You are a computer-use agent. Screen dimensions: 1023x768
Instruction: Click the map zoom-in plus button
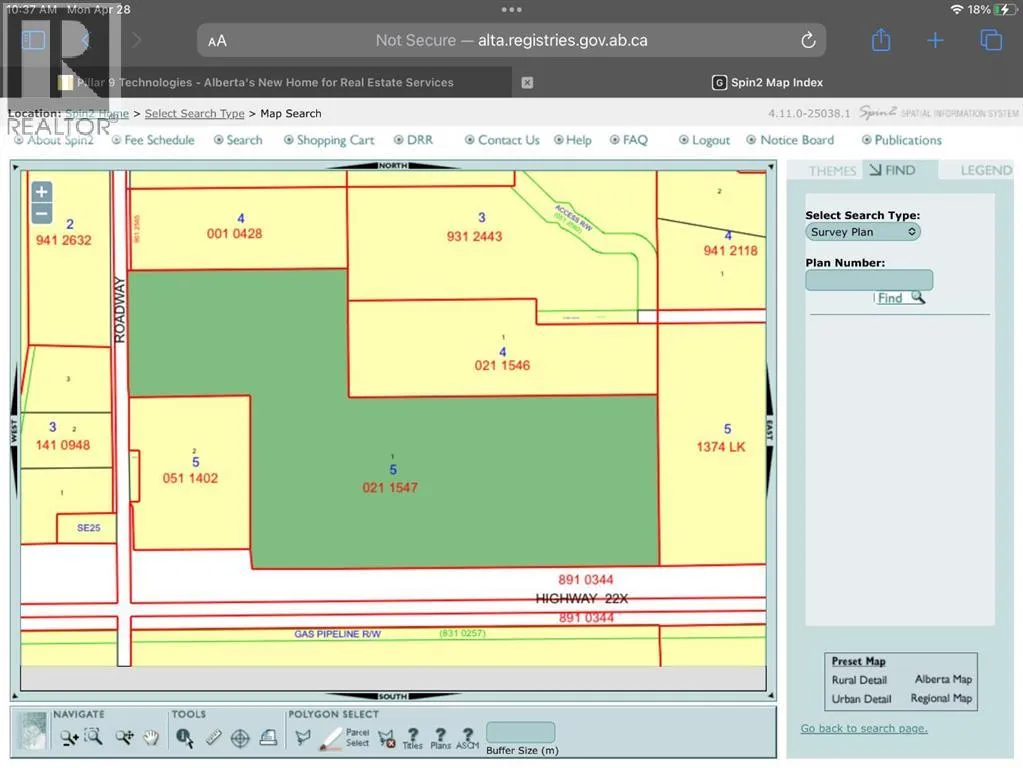41,192
